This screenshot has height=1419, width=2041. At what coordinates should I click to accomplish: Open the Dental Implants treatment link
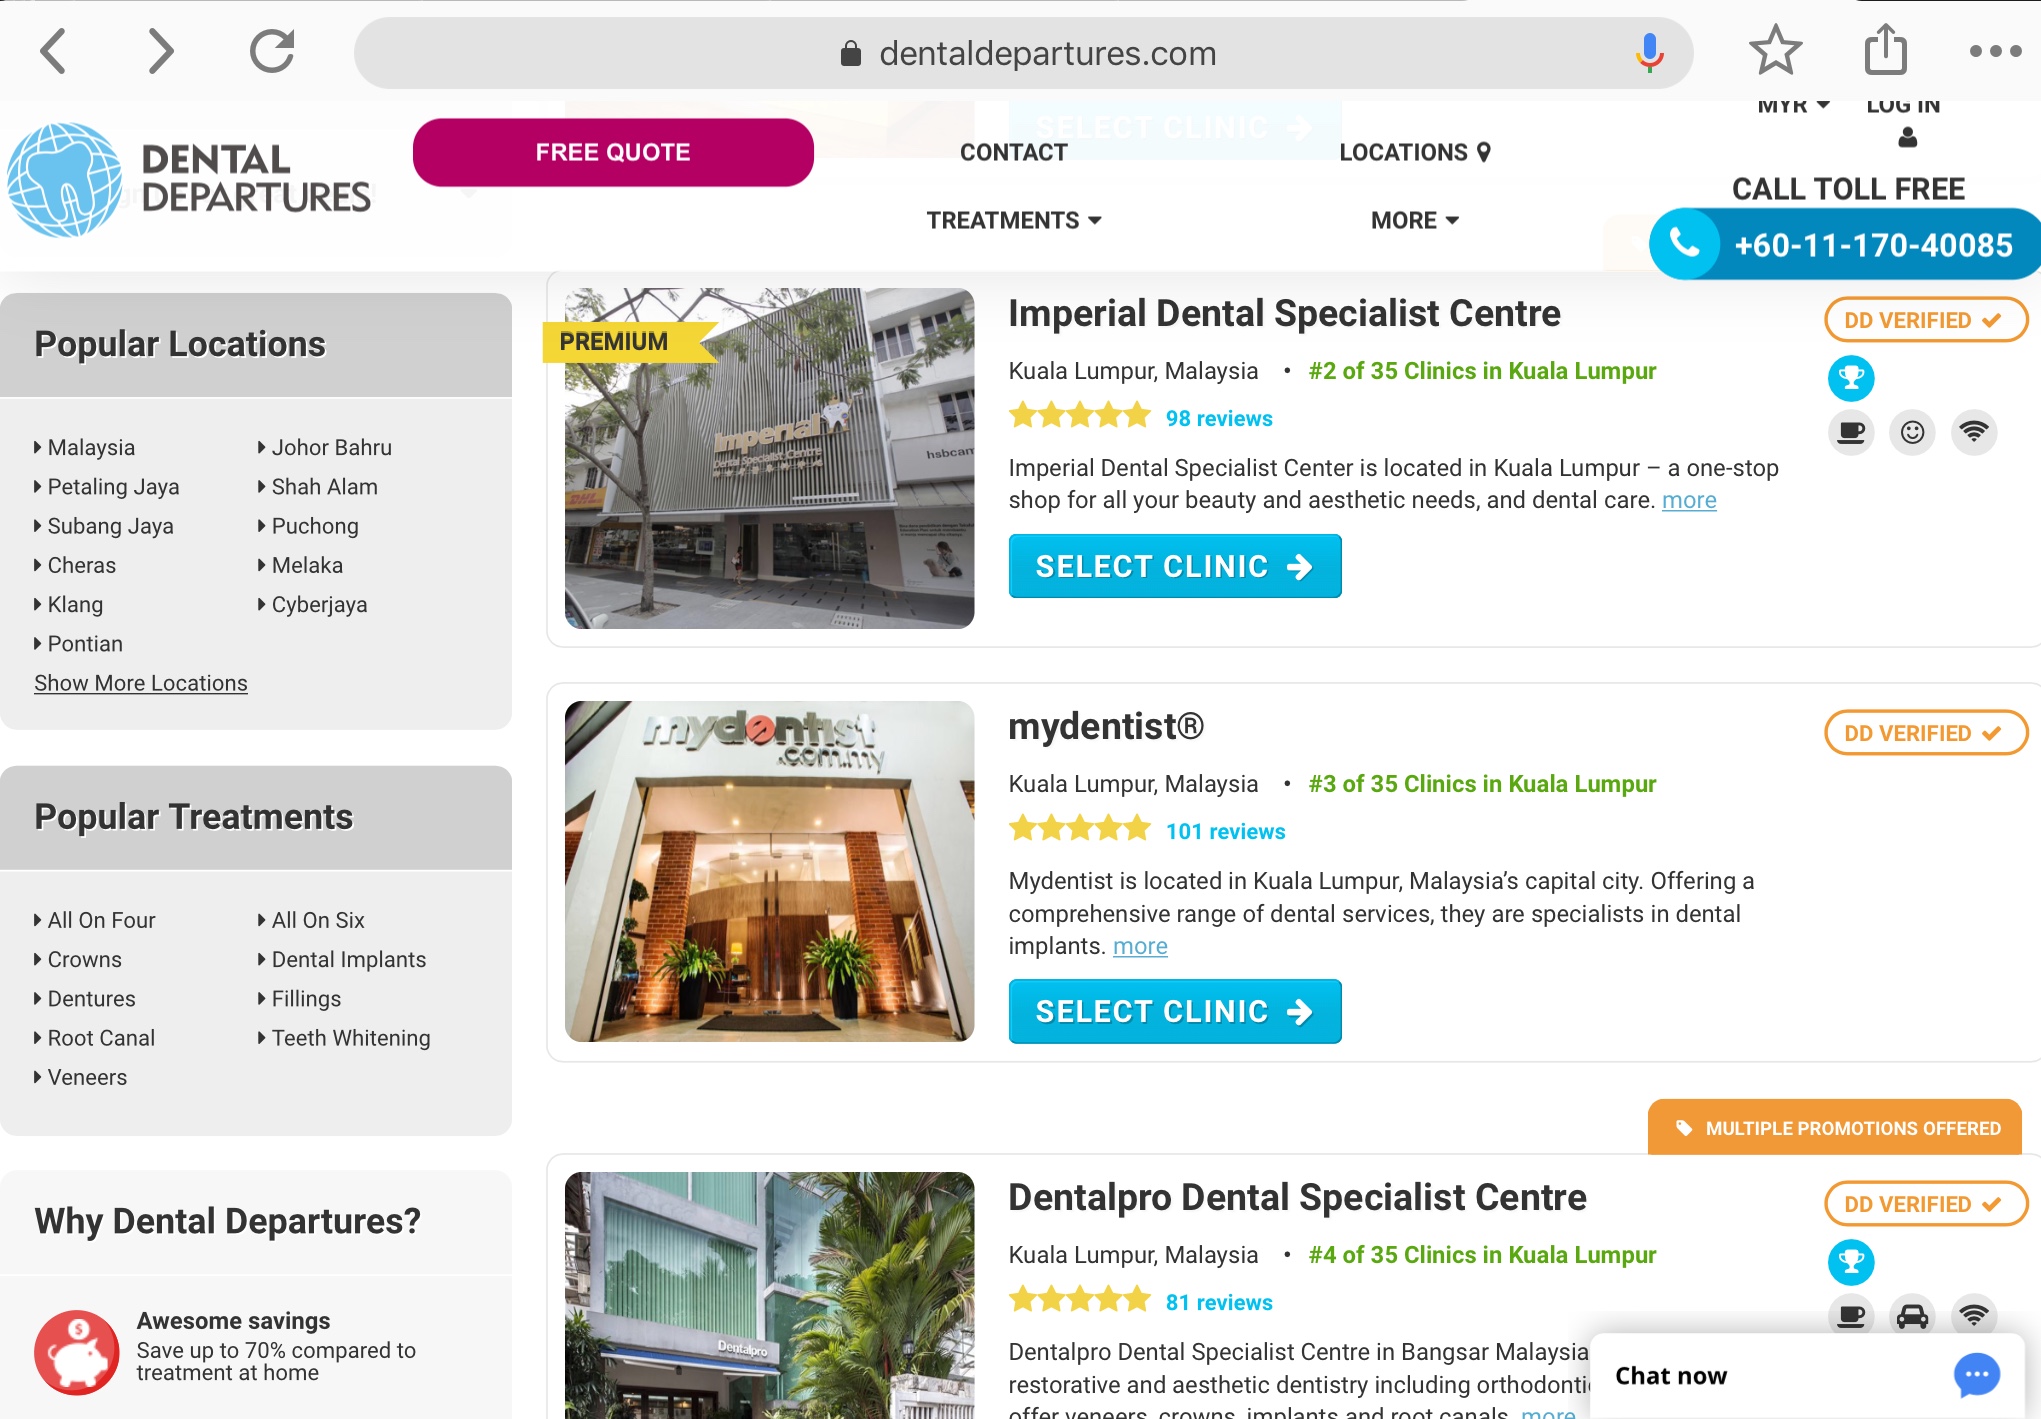tap(348, 959)
